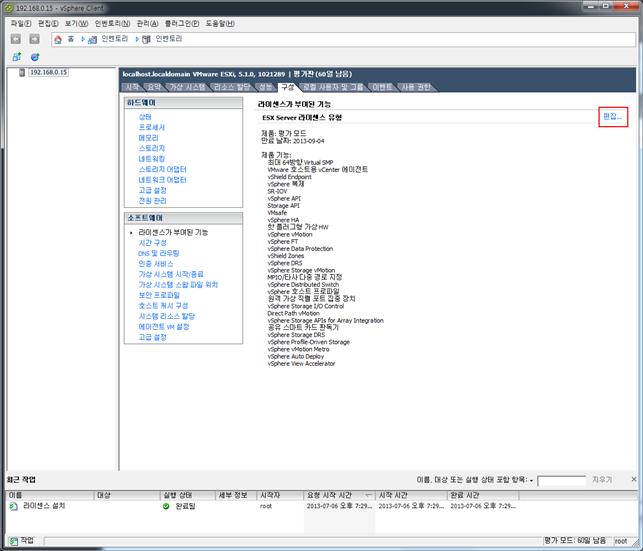The height and width of the screenshot is (551, 643).
Task: Click the blue globe toolbar icon
Action: (35, 57)
